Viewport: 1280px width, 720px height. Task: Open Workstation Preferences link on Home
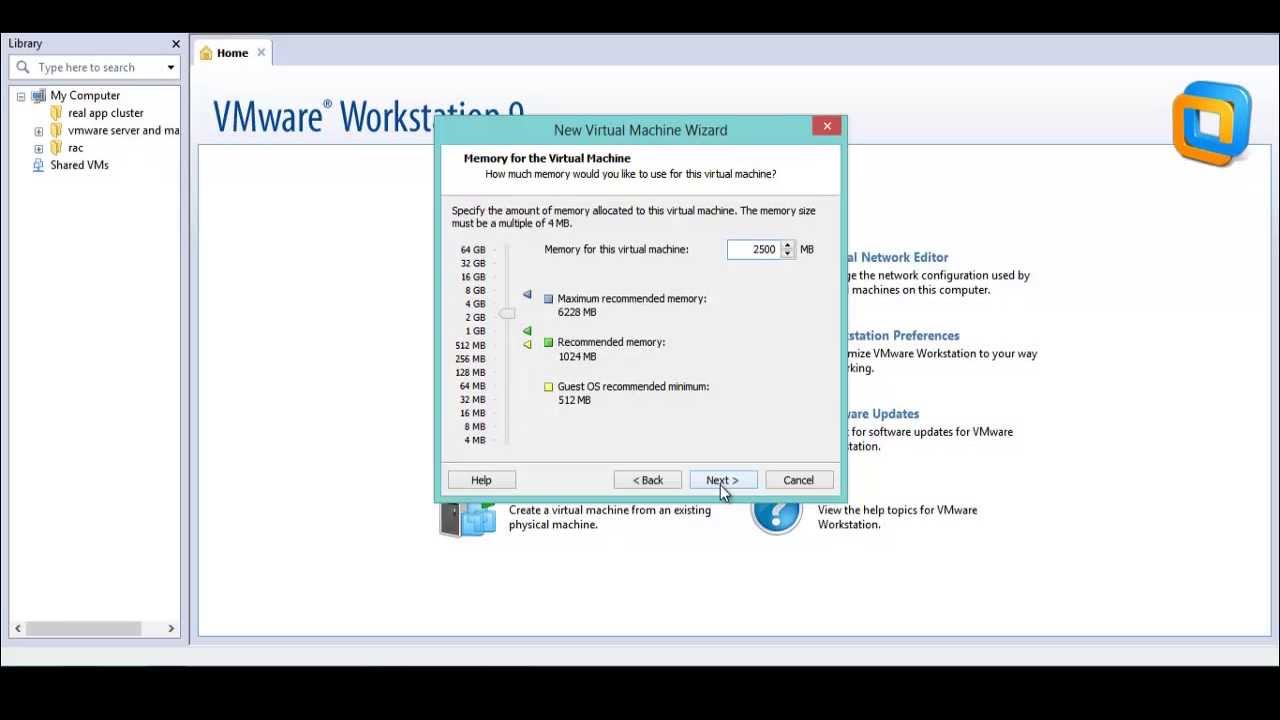[x=904, y=335]
